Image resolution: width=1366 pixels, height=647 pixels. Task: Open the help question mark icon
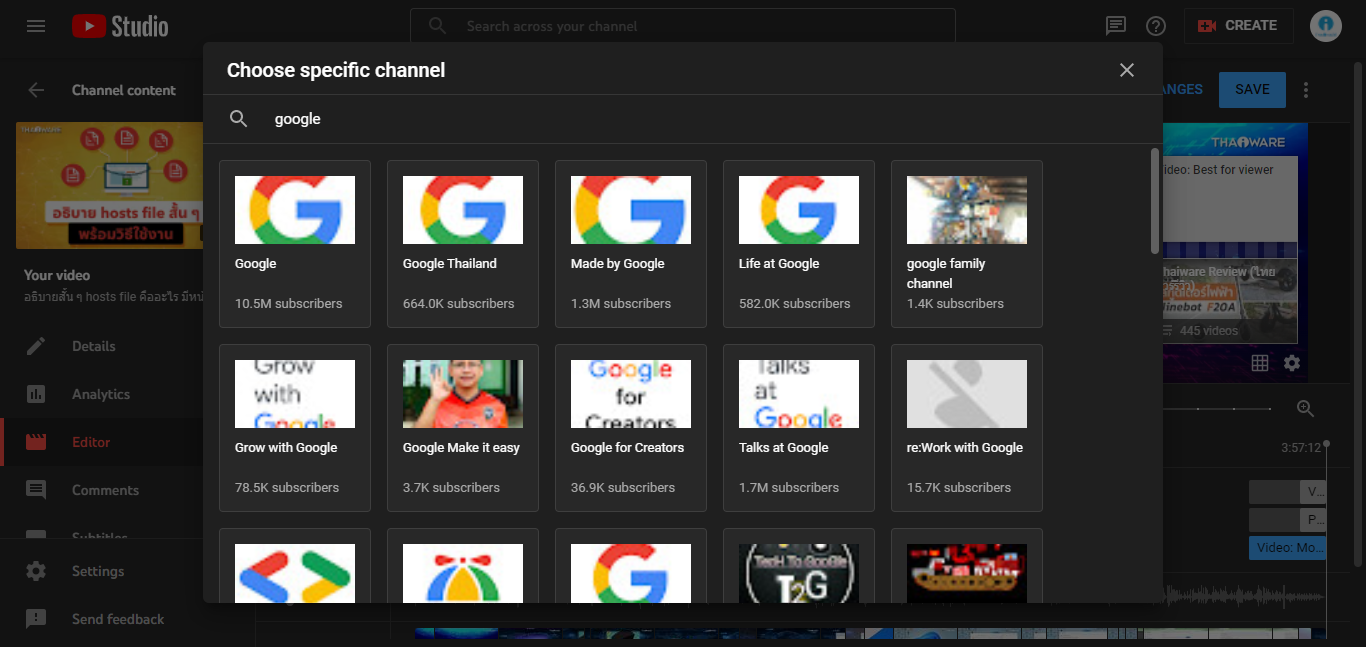click(x=1156, y=26)
